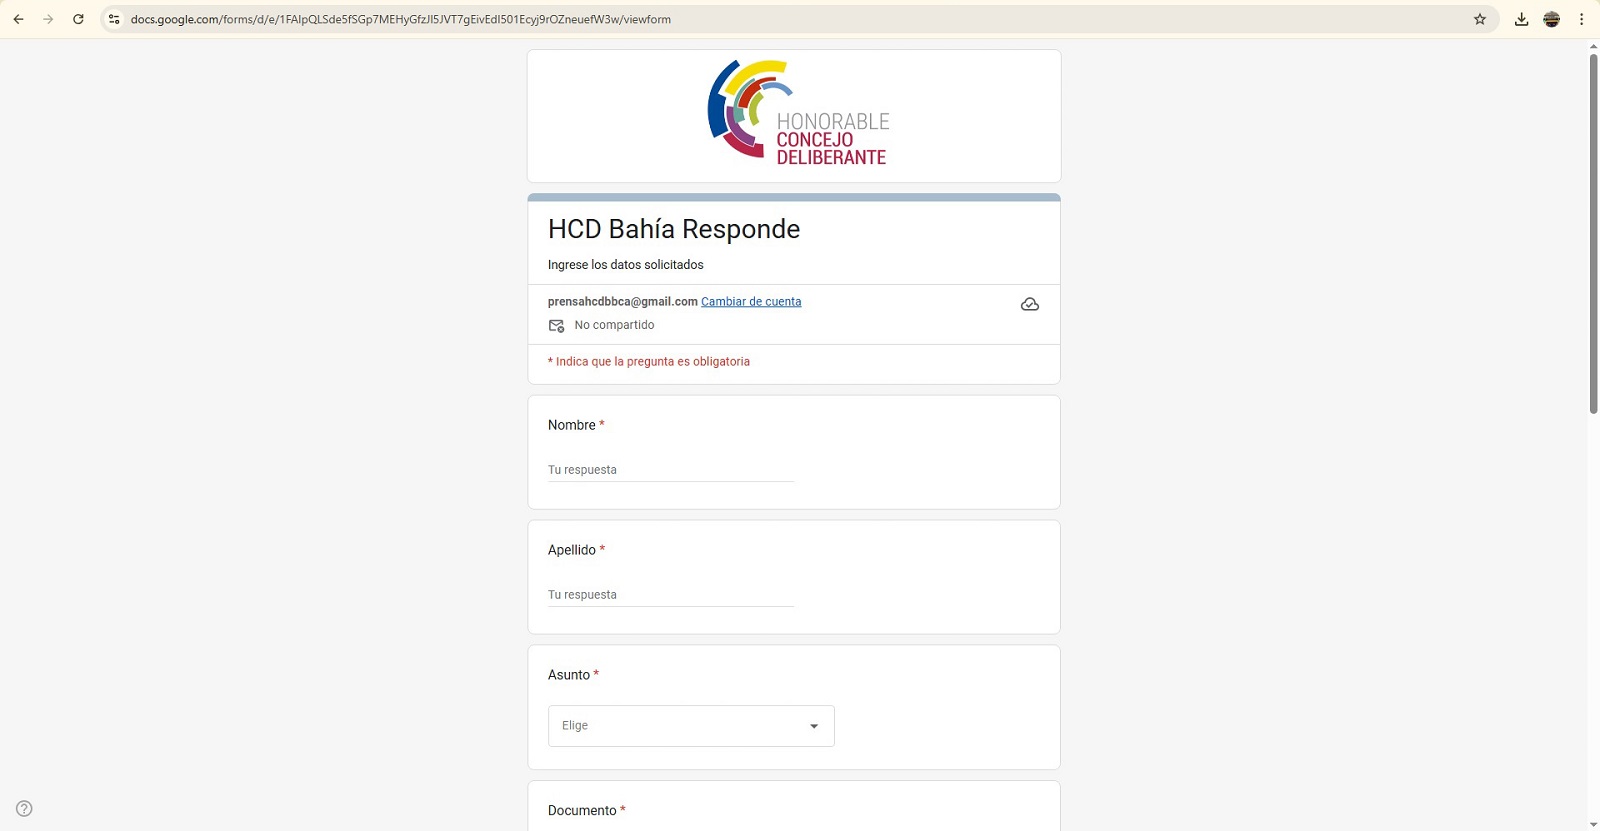Click the 'No compartido' email icon
This screenshot has width=1600, height=831.
click(557, 326)
